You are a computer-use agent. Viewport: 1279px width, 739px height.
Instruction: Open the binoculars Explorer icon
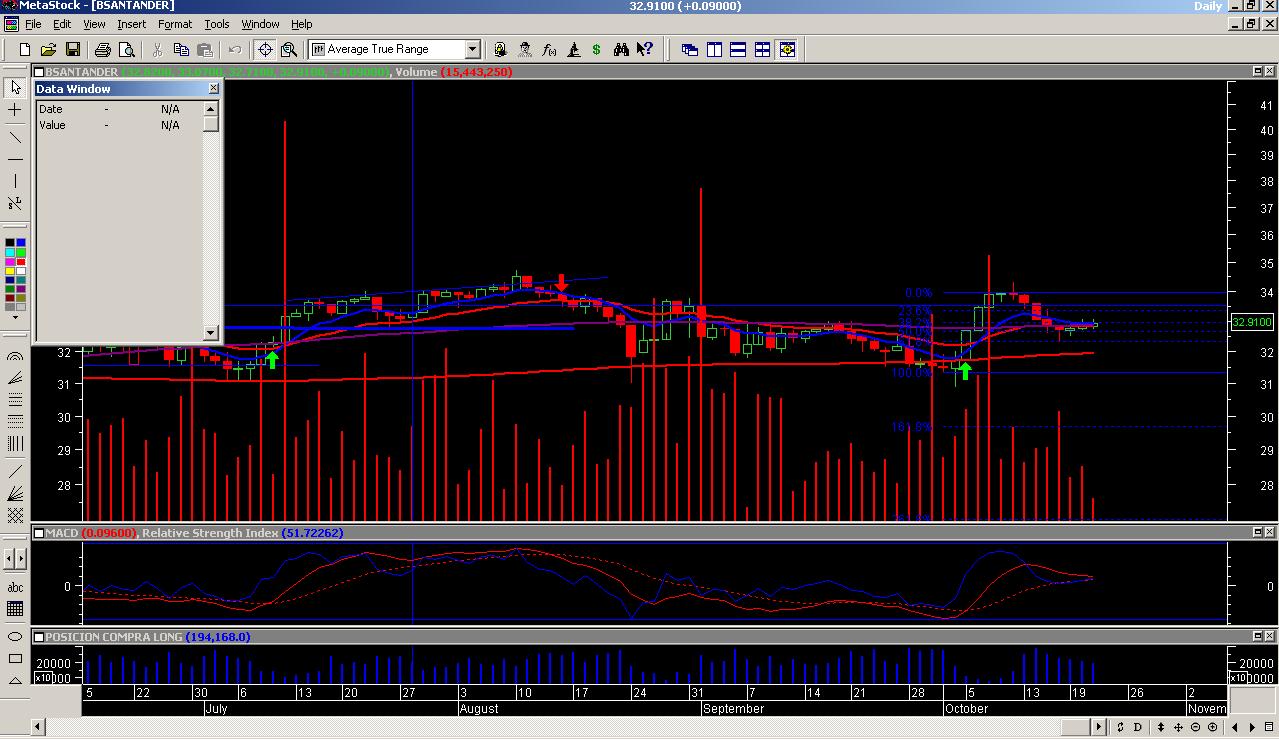tap(621, 49)
